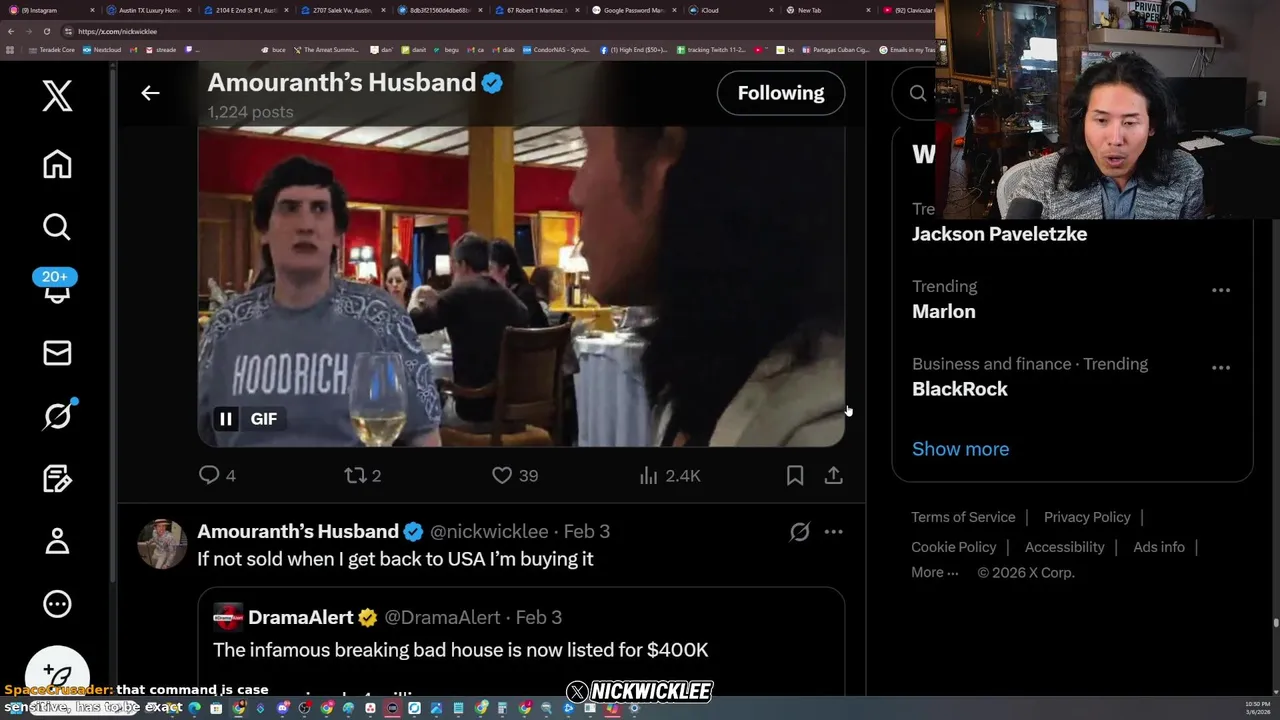The height and width of the screenshot is (720, 1280).
Task: Open Accessibility footer link
Action: [x=1064, y=547]
